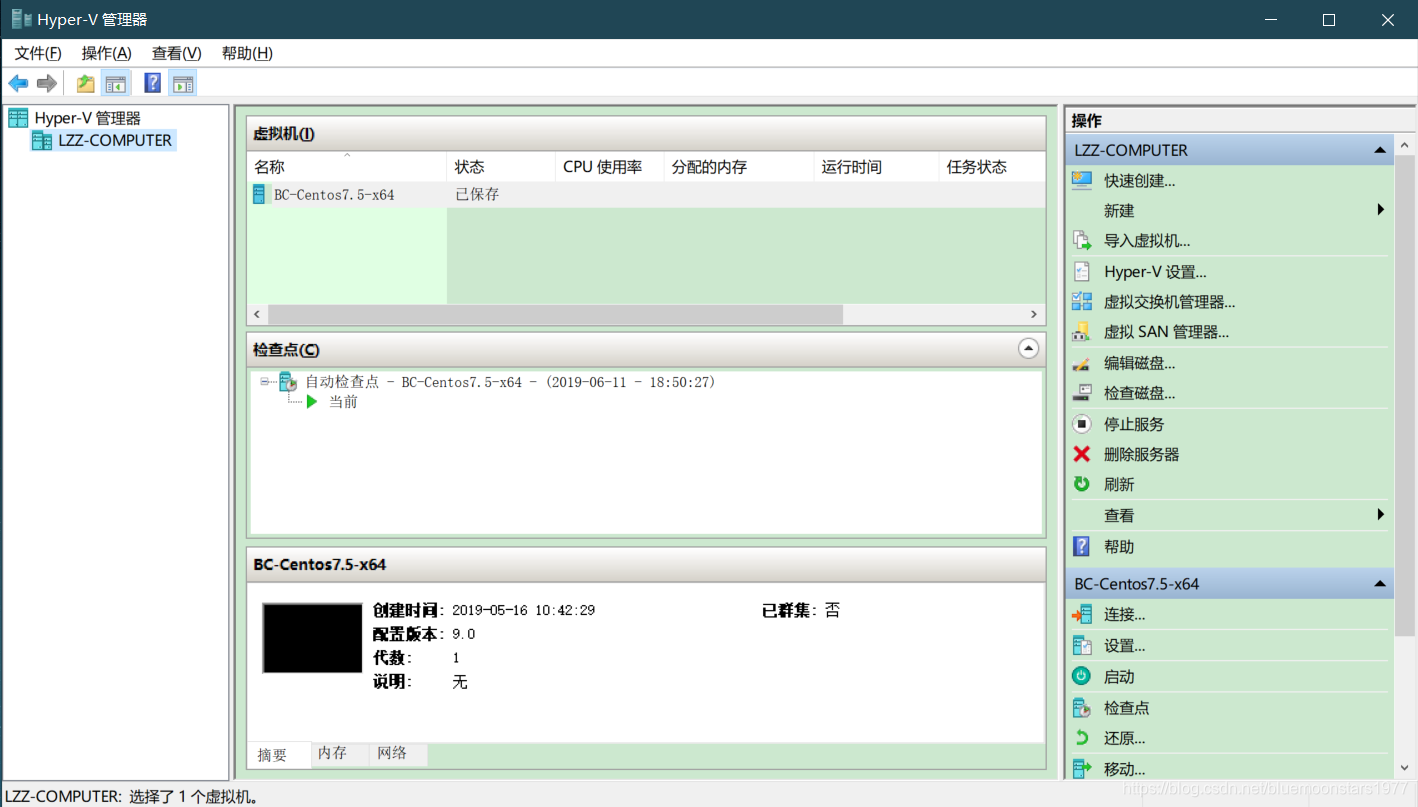Click the green 启动 power icon

1082,677
